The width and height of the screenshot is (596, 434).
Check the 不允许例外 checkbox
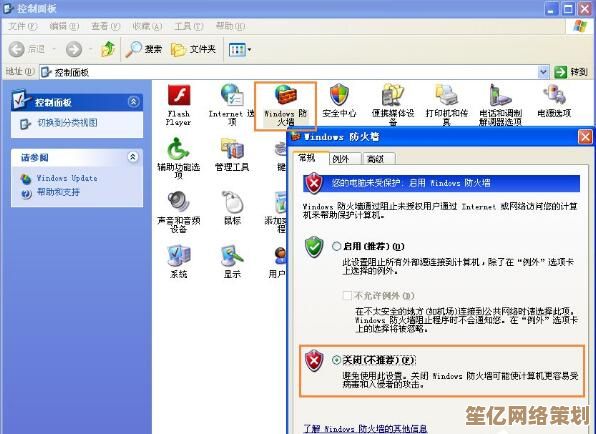click(347, 295)
